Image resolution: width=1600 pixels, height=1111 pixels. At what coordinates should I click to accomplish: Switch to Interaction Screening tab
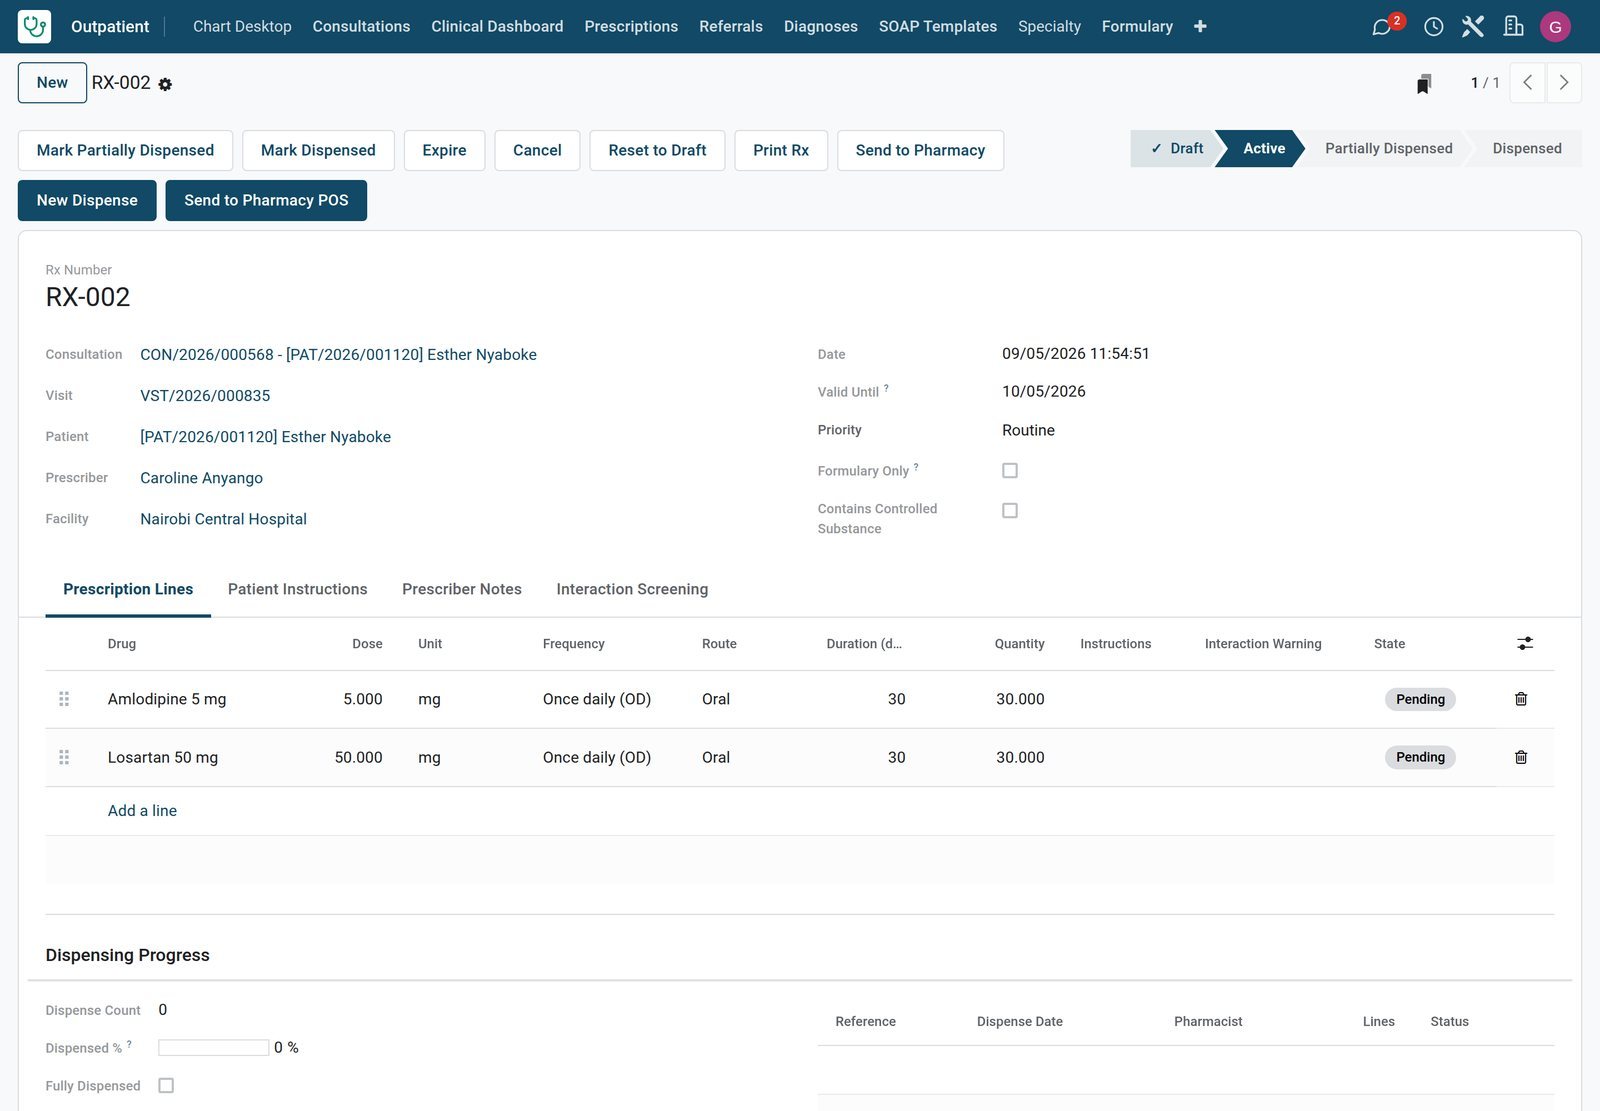point(632,589)
